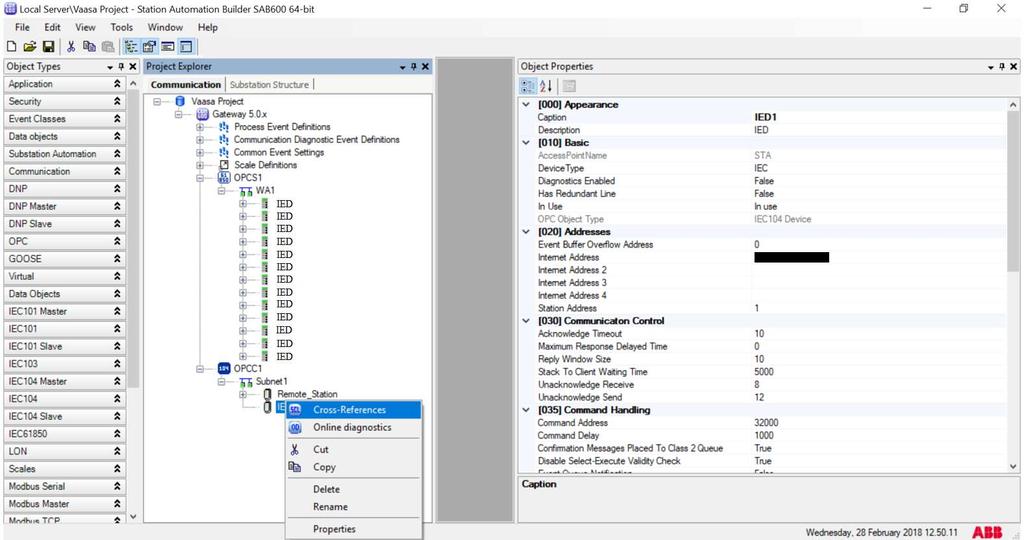The height and width of the screenshot is (540, 1024).
Task: Open the Tools menu
Action: click(121, 27)
